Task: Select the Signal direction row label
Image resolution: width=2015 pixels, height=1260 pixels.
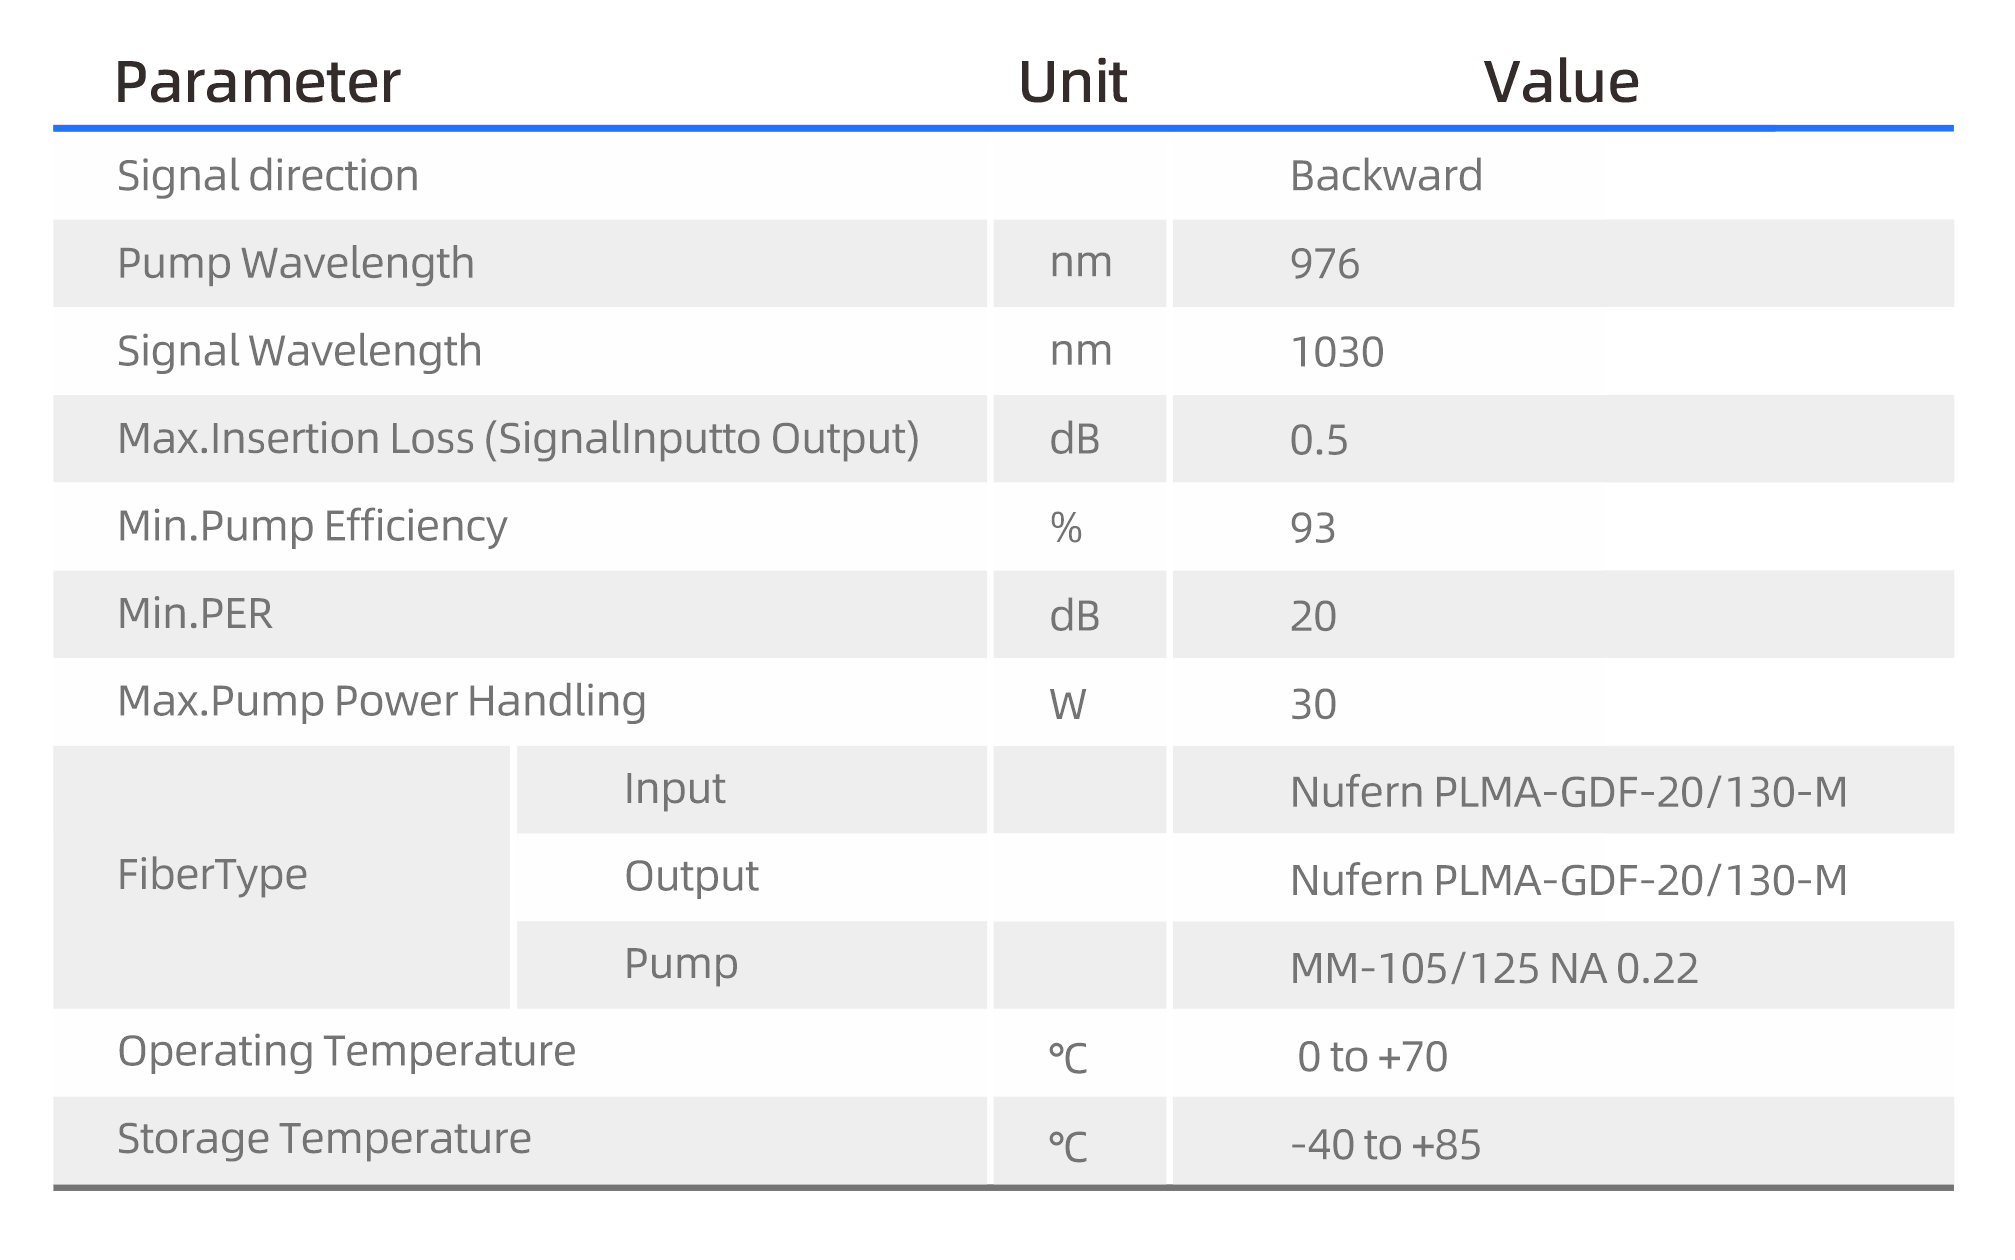Action: (x=268, y=176)
